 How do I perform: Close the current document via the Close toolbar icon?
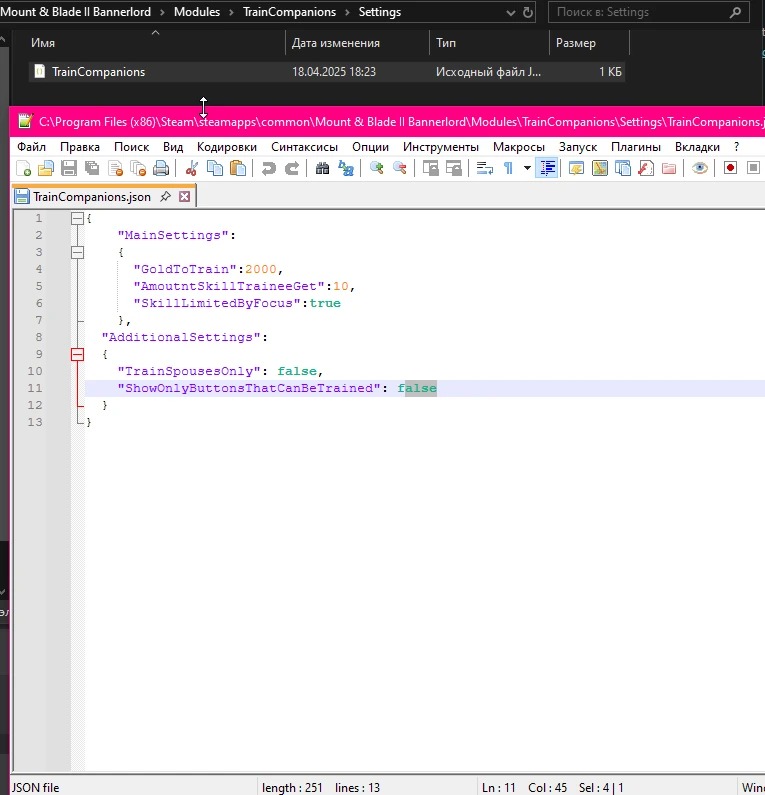click(116, 168)
